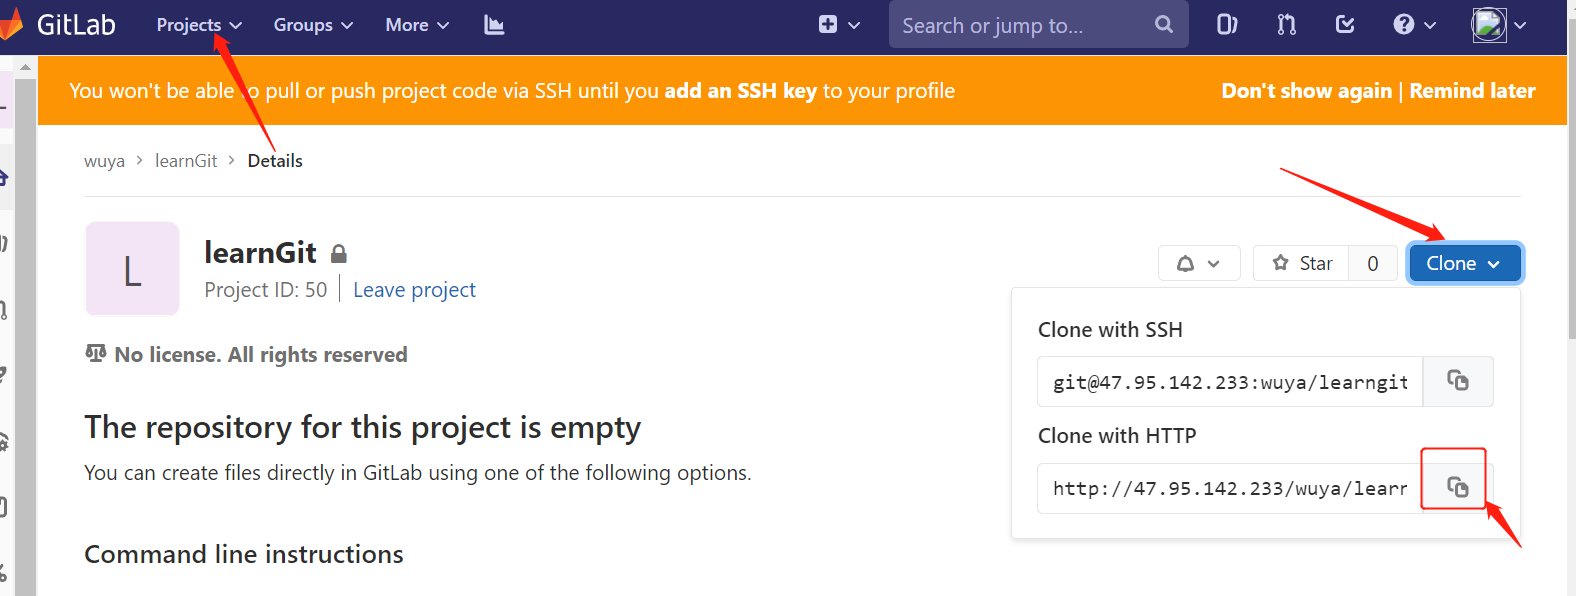Click the Leave project link
This screenshot has width=1576, height=596.
pos(414,290)
